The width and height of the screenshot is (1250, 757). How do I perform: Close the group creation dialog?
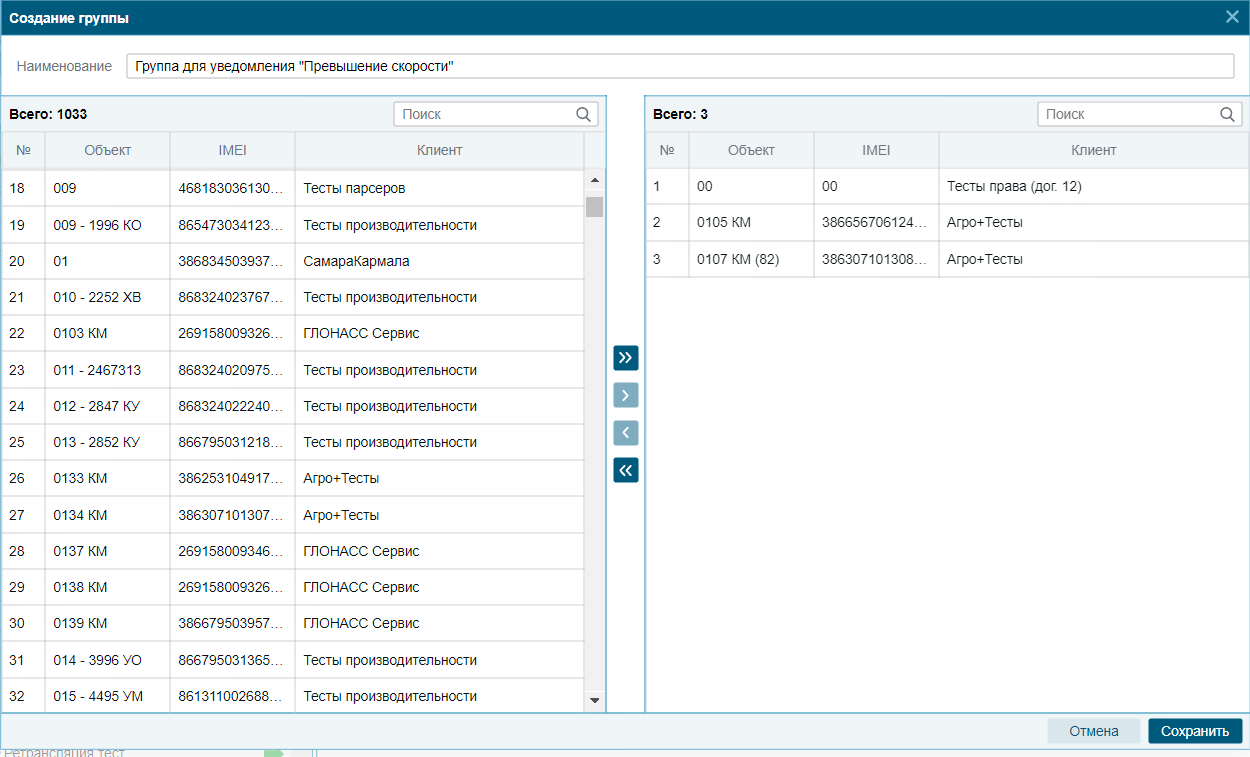(1232, 17)
